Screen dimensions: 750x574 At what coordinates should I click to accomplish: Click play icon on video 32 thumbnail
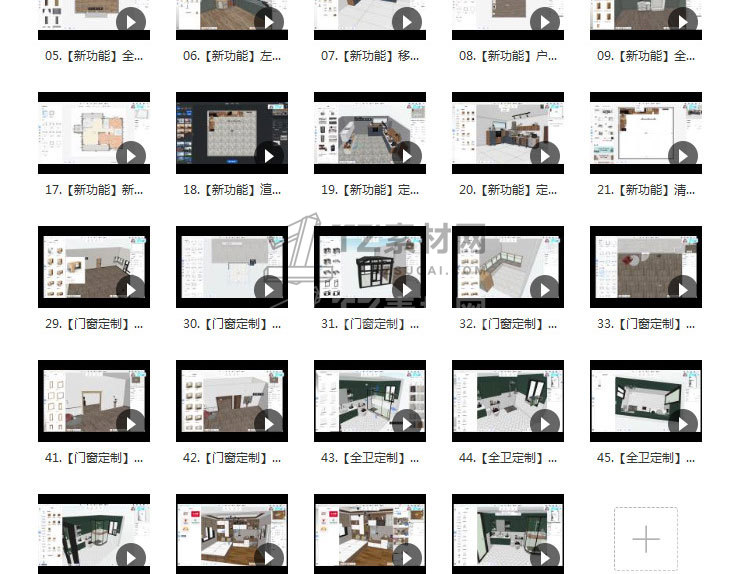[x=545, y=289]
